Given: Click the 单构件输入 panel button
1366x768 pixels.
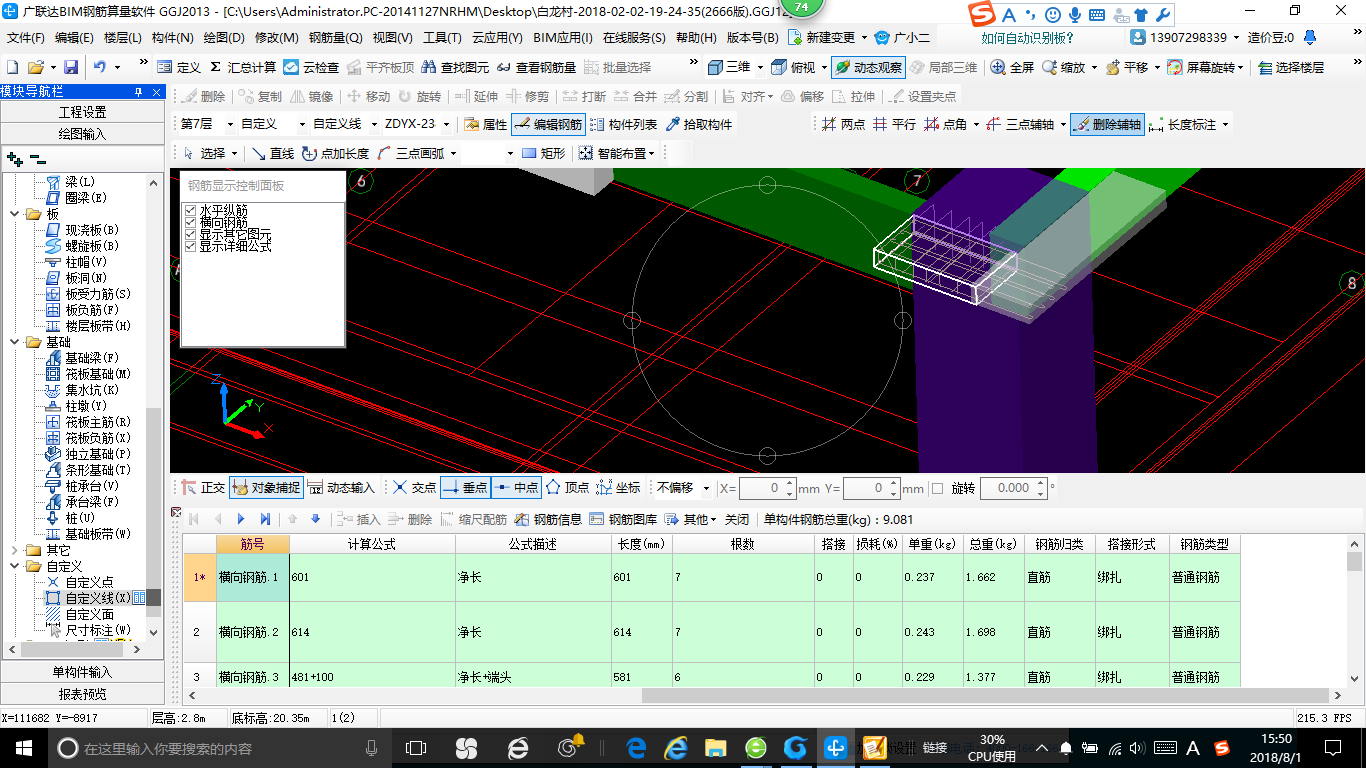Looking at the screenshot, I should (x=82, y=672).
